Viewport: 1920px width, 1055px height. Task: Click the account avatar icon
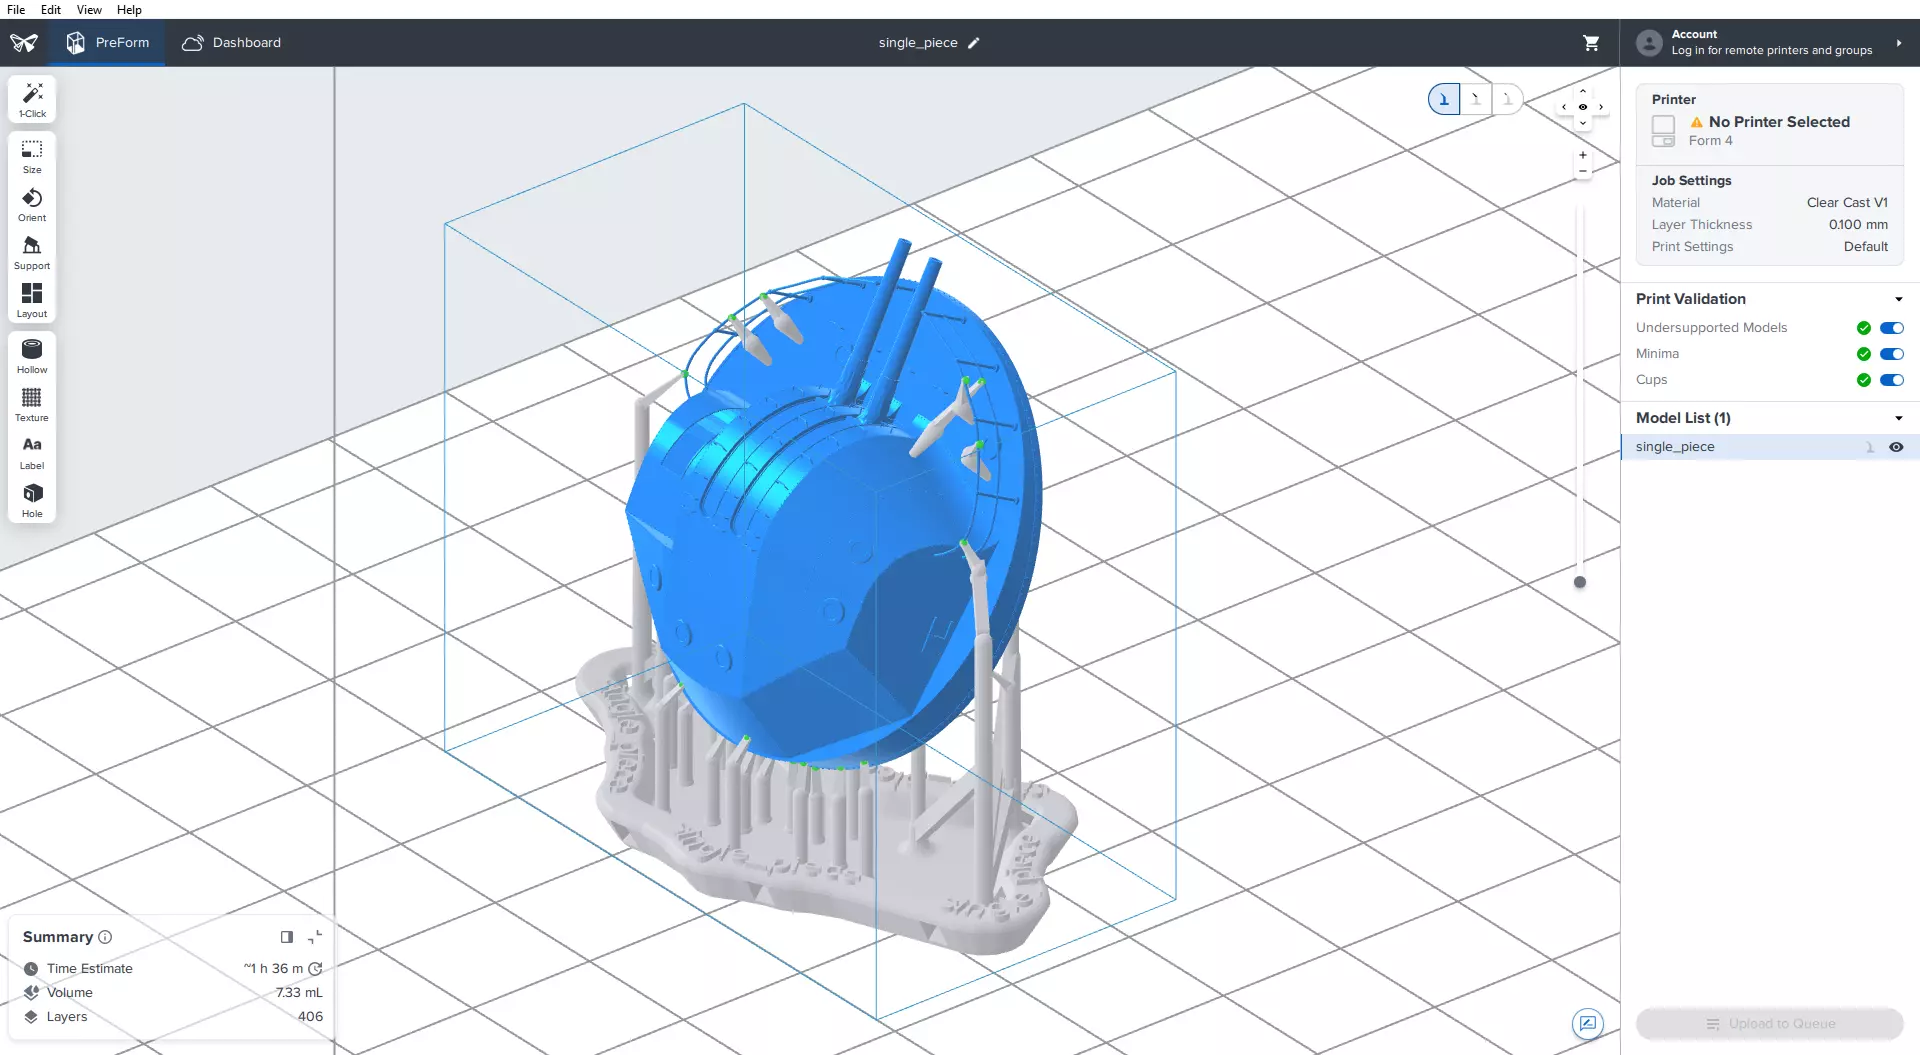[1649, 43]
